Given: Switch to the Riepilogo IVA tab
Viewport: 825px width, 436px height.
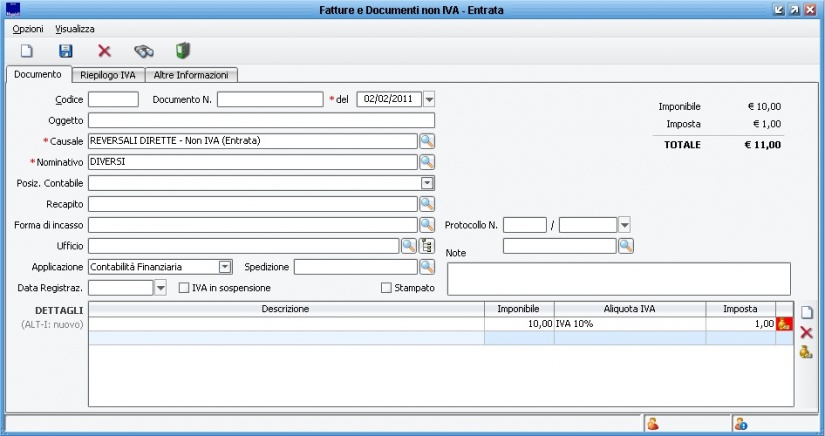Looking at the screenshot, I should pyautogui.click(x=107, y=75).
